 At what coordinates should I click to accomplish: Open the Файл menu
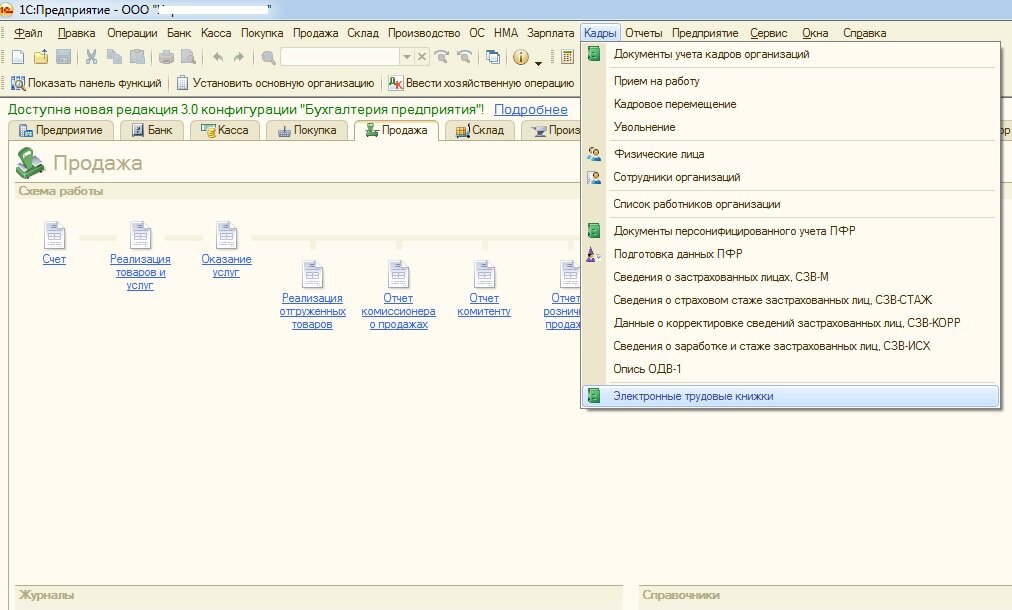point(28,33)
